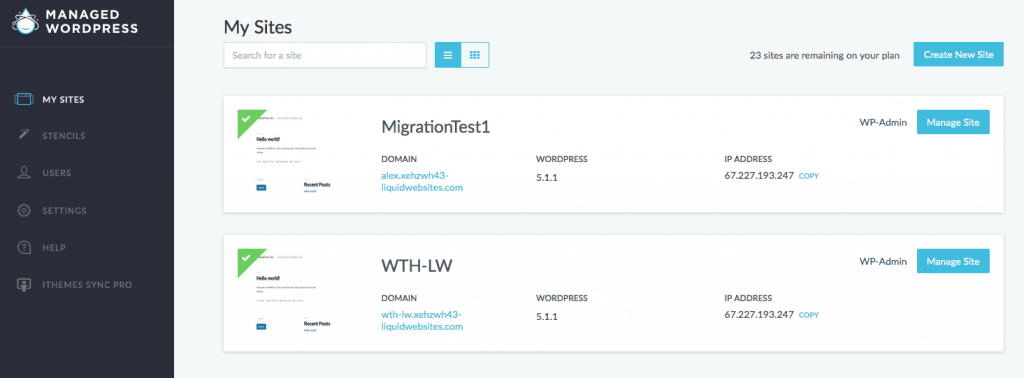1024x378 pixels.
Task: Switch to grid view layout
Action: coord(475,55)
